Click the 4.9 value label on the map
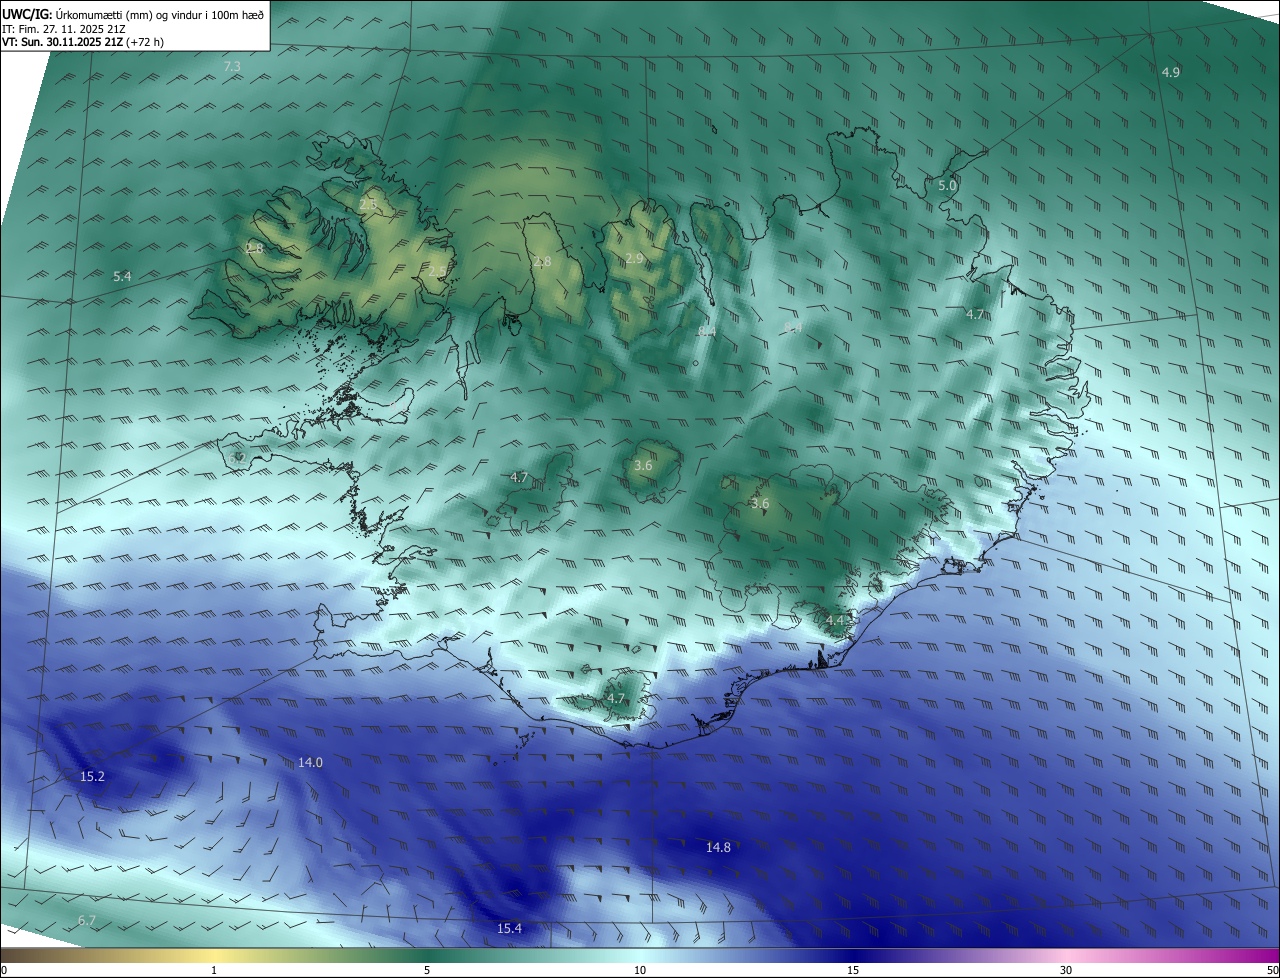This screenshot has width=1280, height=978. (1170, 72)
